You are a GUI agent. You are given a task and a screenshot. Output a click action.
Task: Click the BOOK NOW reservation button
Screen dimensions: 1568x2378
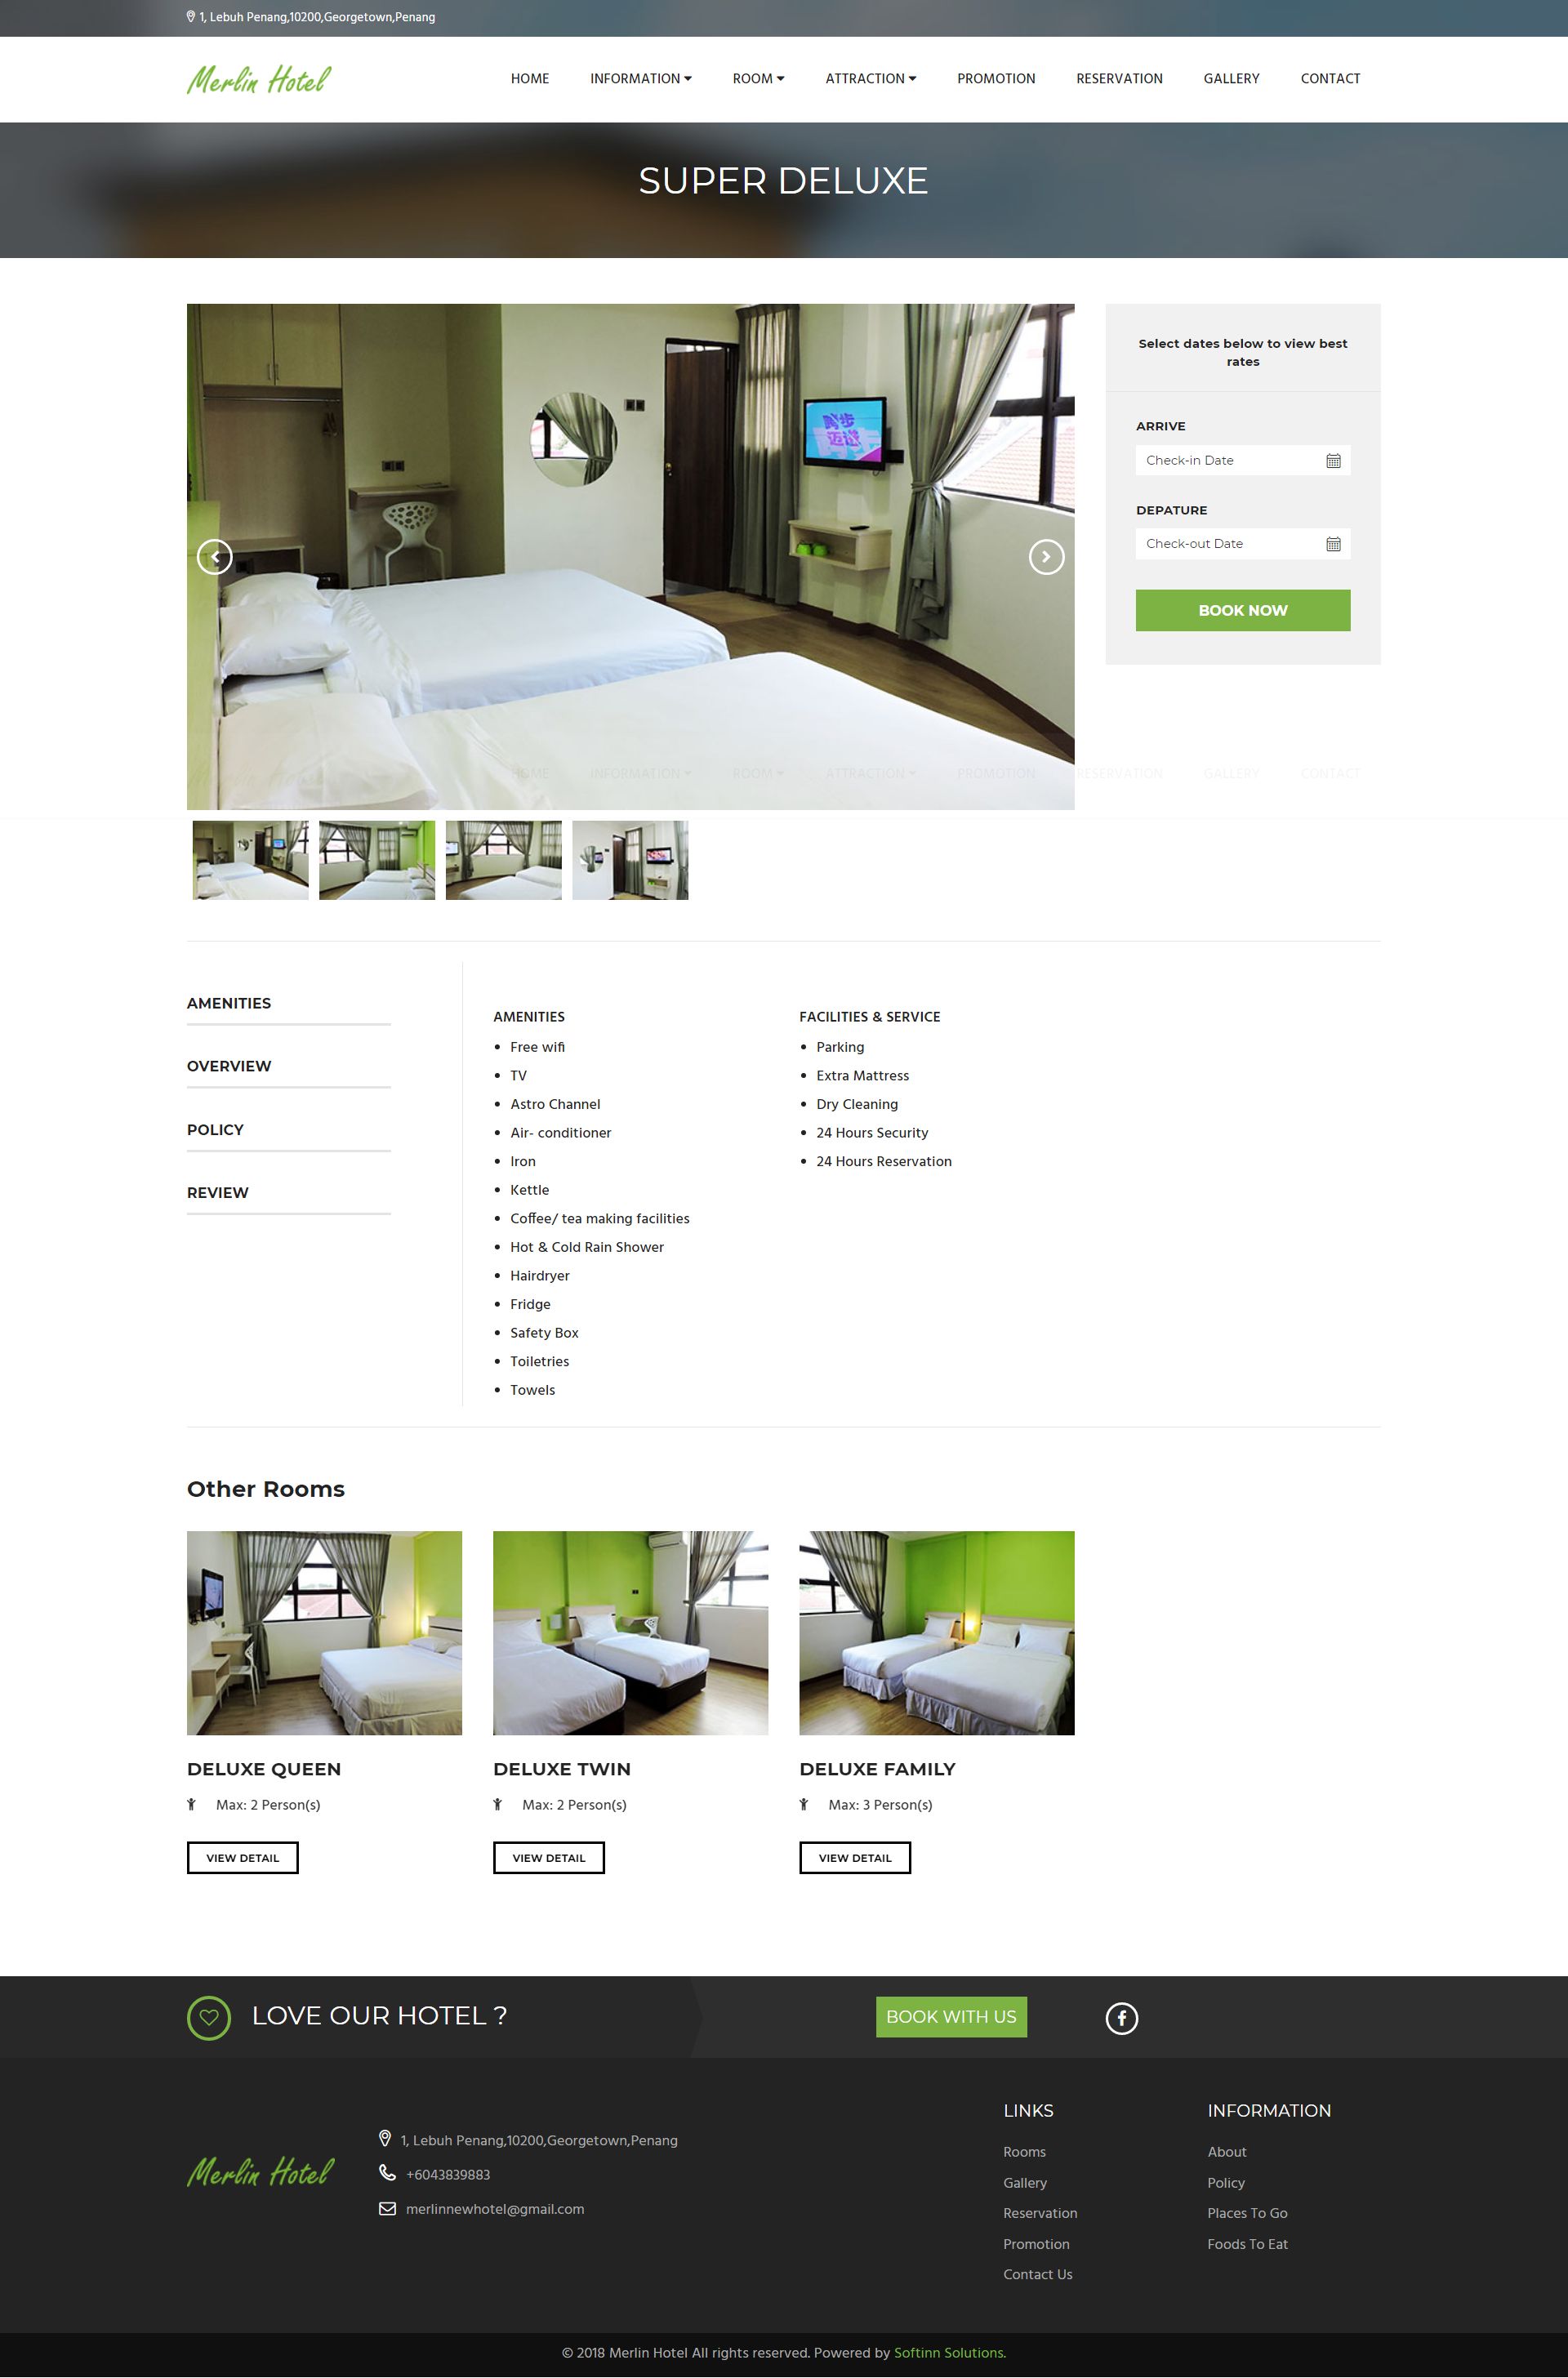1241,609
